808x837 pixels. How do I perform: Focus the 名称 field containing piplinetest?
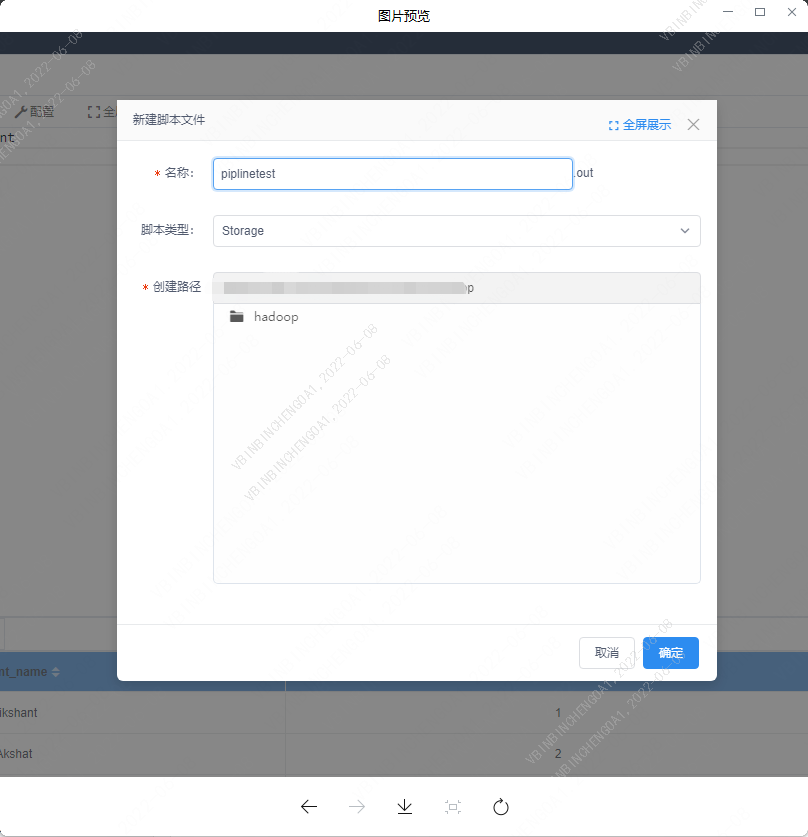(392, 174)
